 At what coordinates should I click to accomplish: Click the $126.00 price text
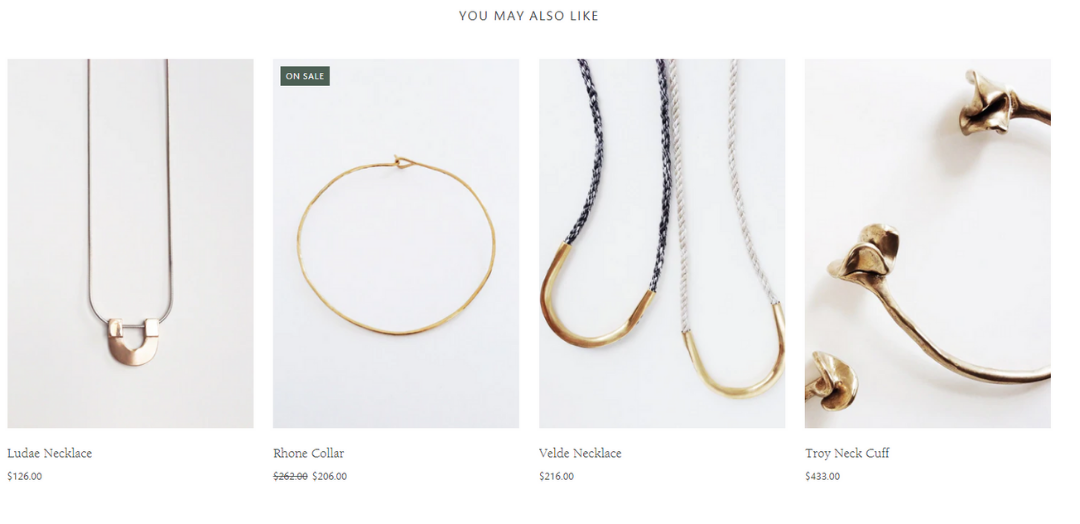(25, 476)
